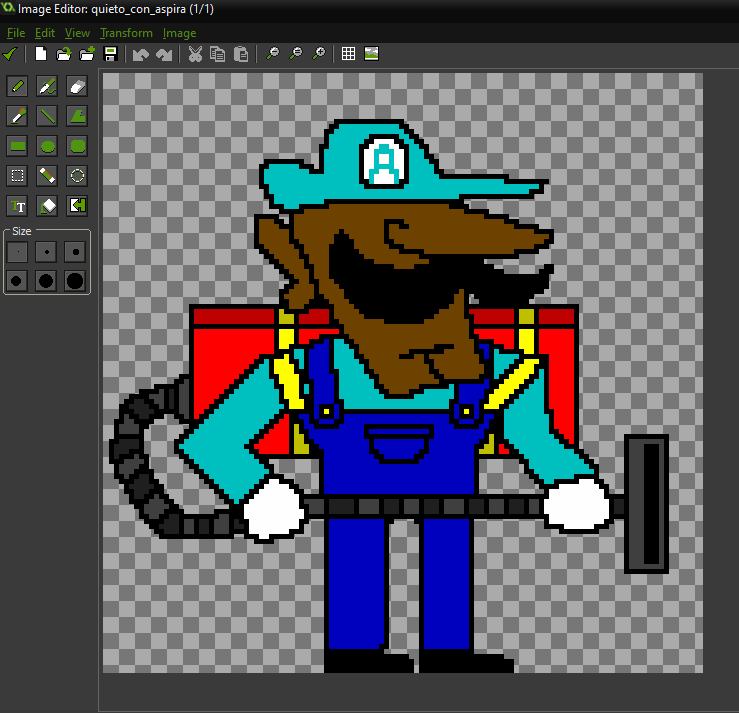This screenshot has height=713, width=739.
Task: Click the letter A emblem on the hat
Action: point(385,161)
